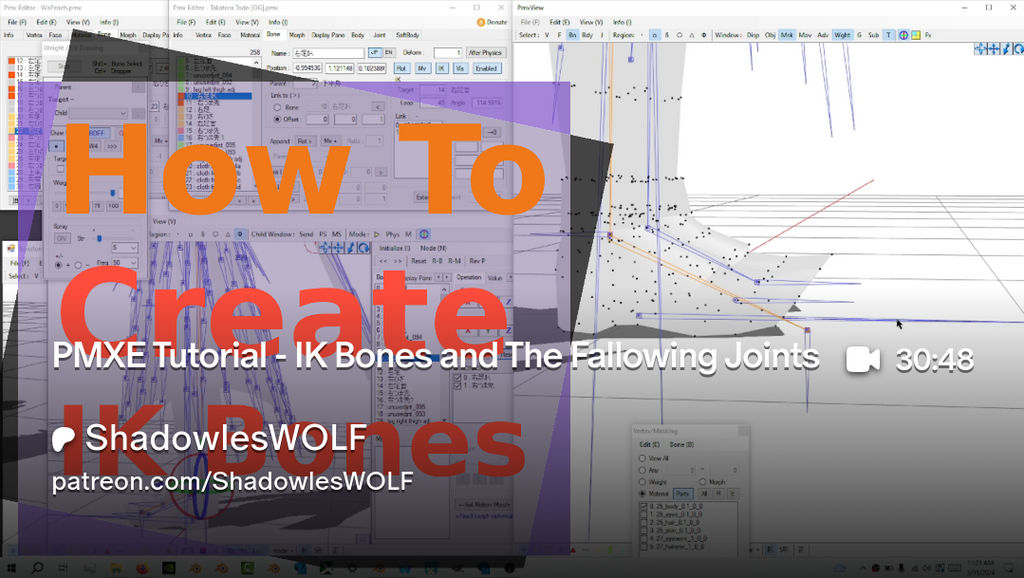Switch bone name to EN

pyautogui.click(x=389, y=53)
